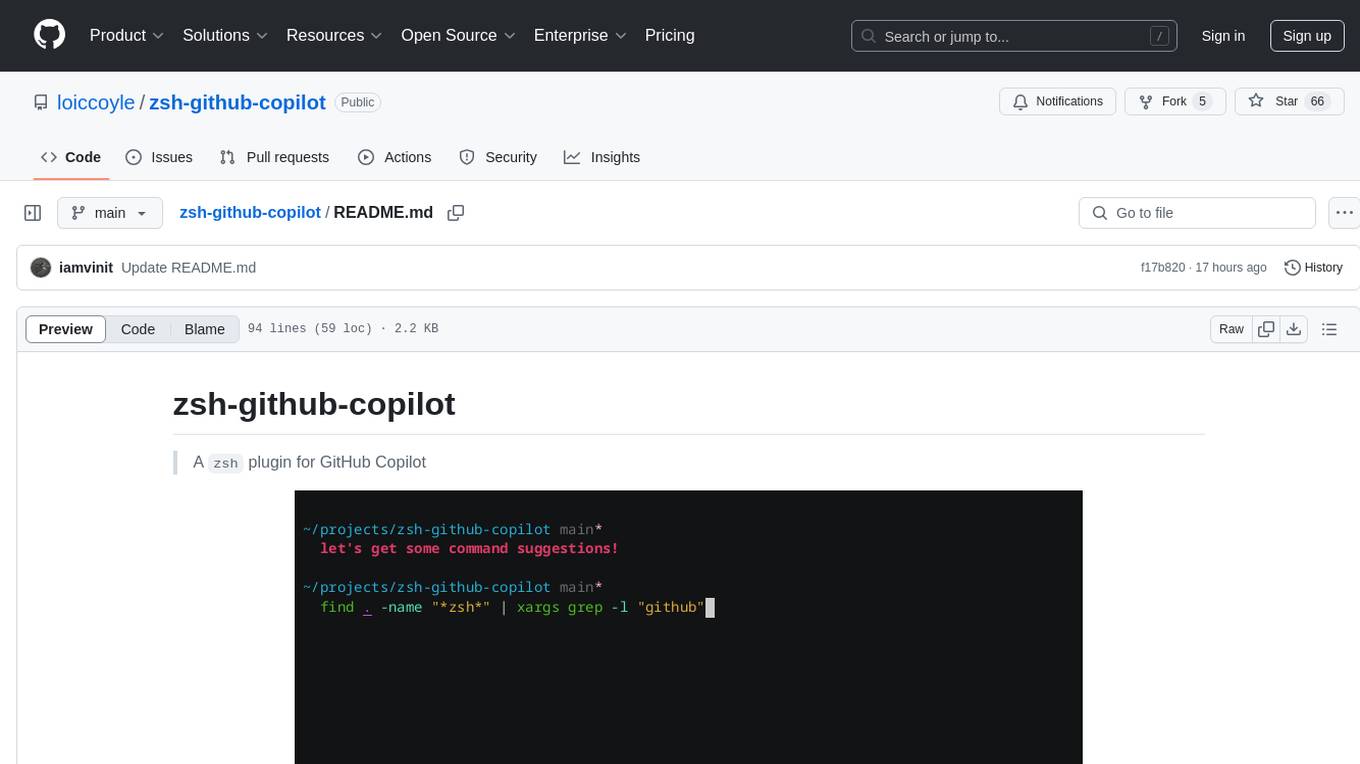The height and width of the screenshot is (764, 1360).
Task: Open the star count 66
Action: 1317,101
